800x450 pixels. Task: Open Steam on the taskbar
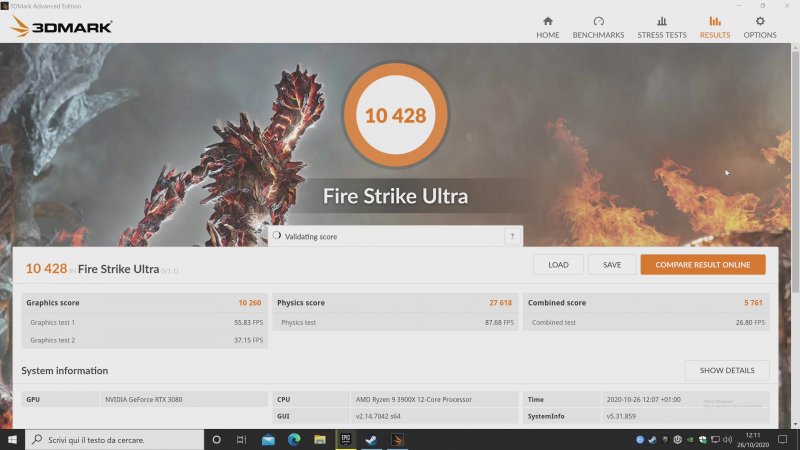pyautogui.click(x=371, y=439)
